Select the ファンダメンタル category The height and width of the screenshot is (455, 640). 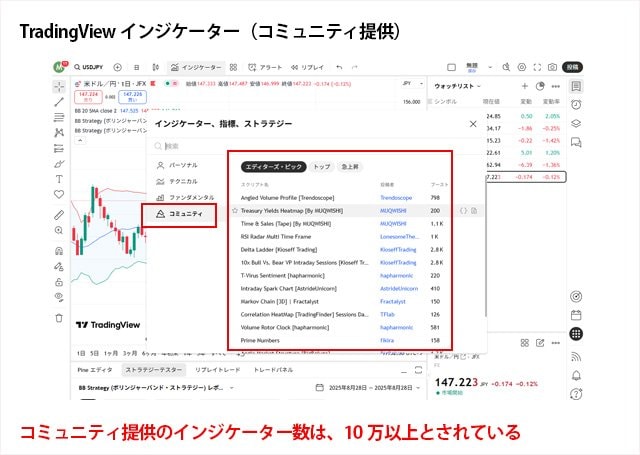(x=184, y=198)
